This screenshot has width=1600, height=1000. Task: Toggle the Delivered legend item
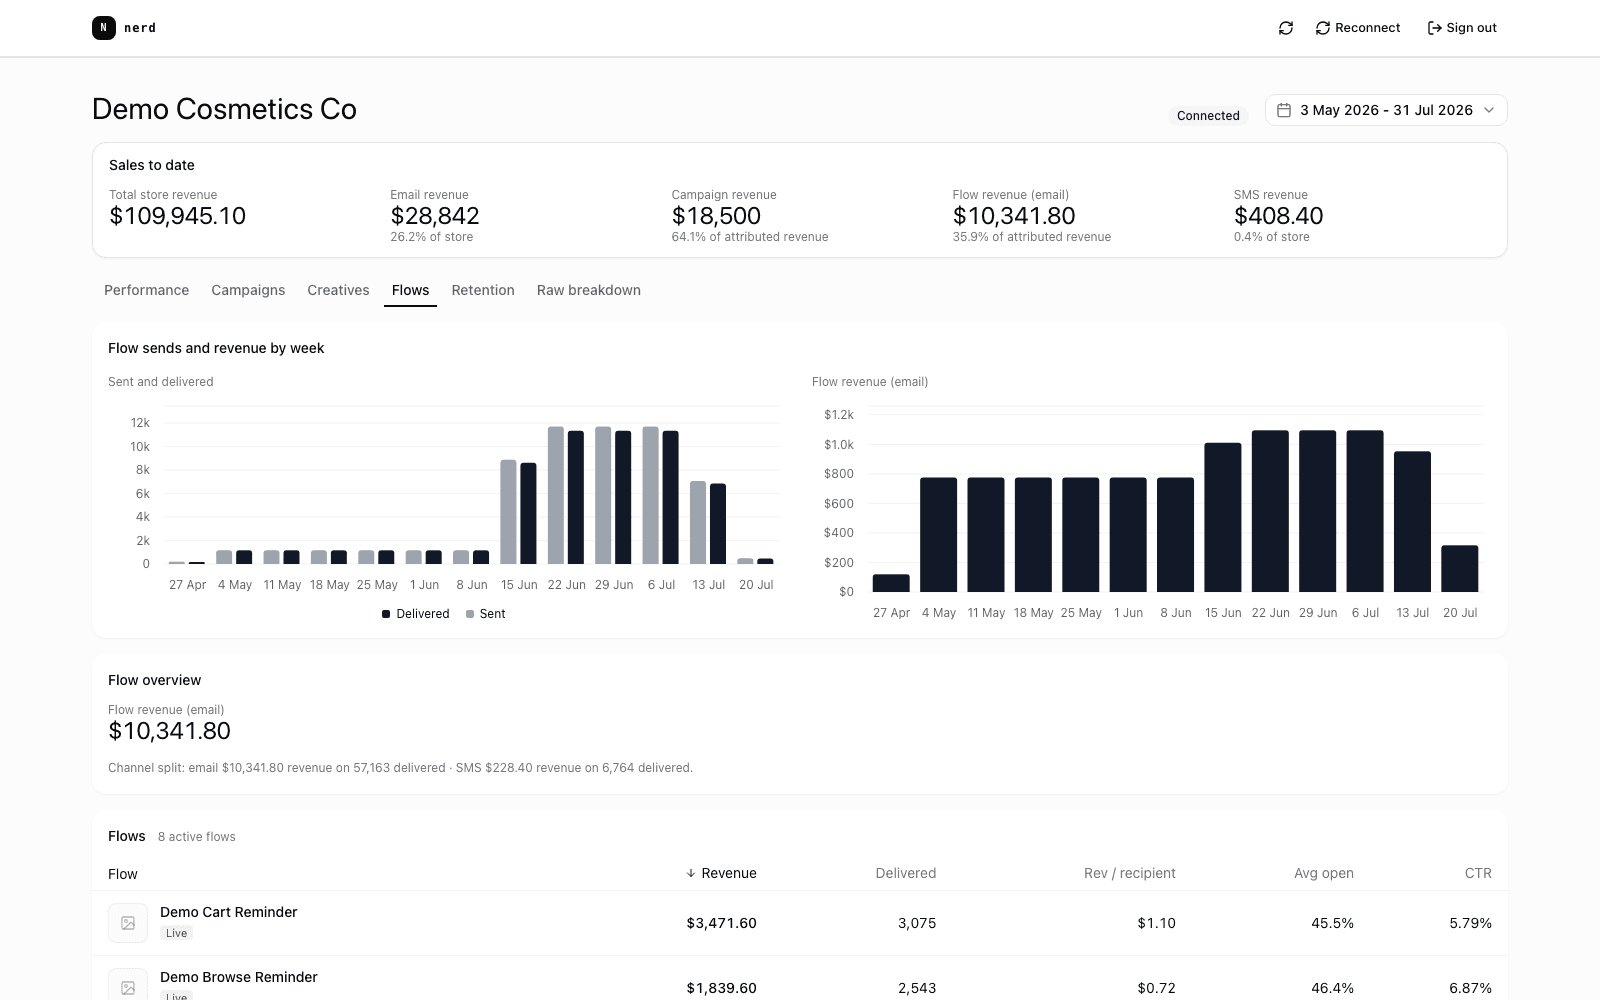pos(416,614)
